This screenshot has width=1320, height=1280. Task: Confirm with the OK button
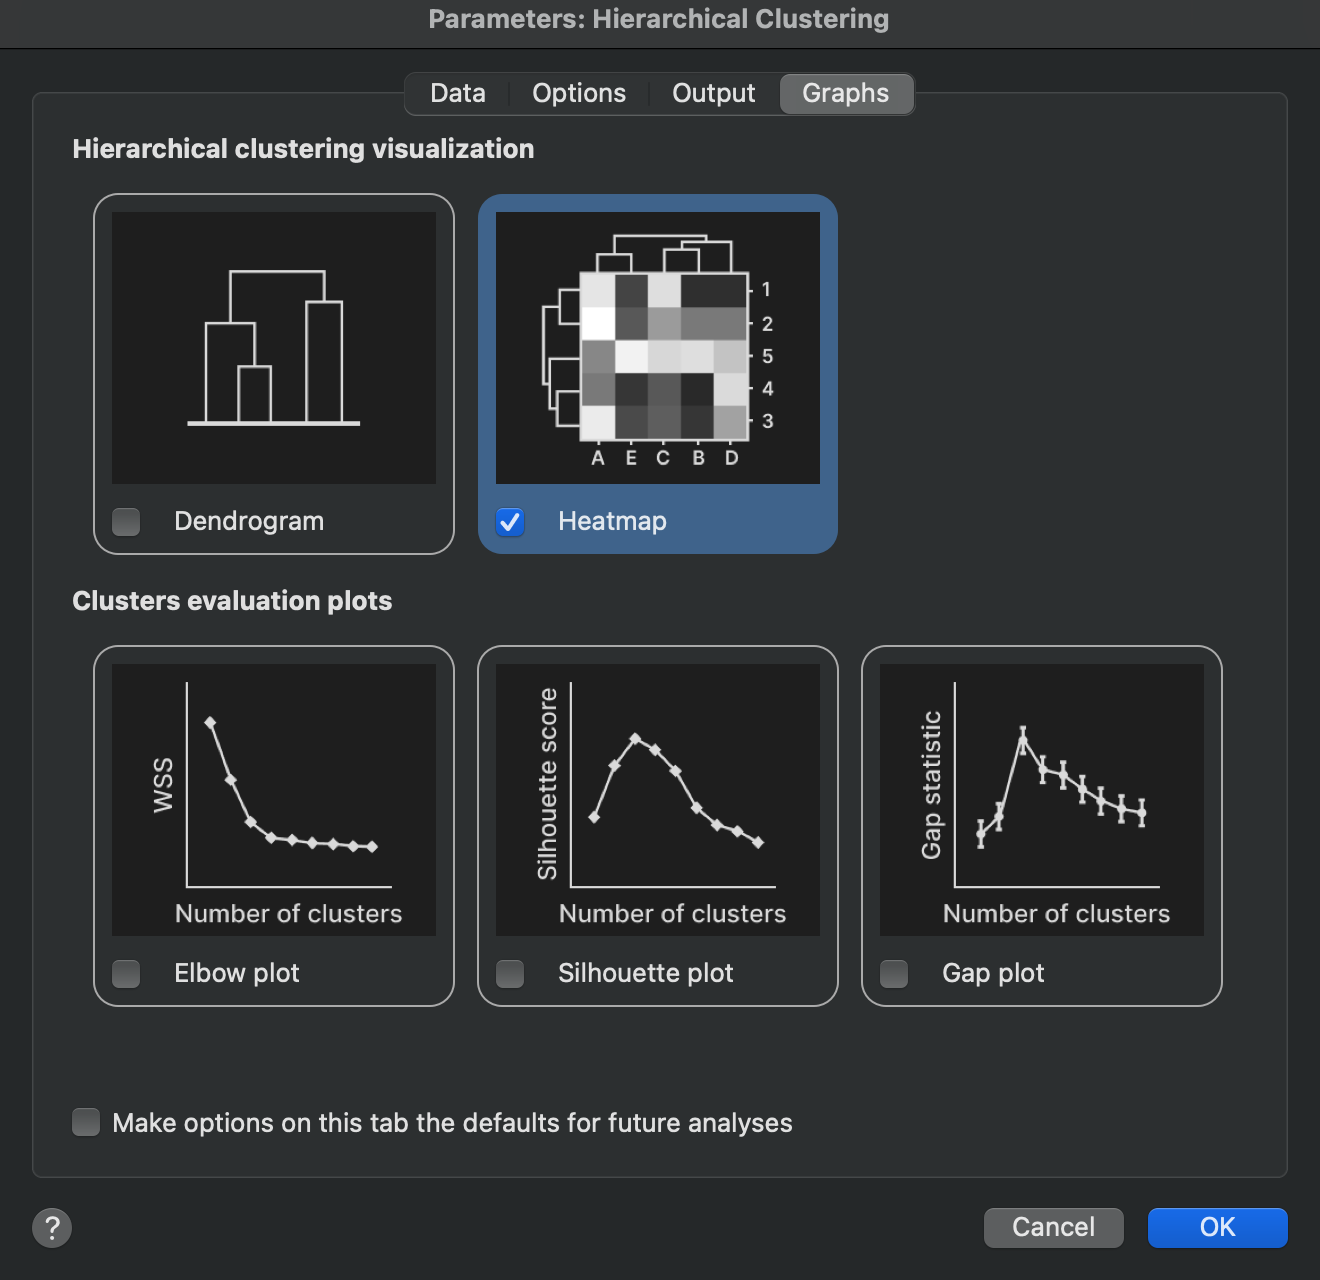[x=1217, y=1227]
